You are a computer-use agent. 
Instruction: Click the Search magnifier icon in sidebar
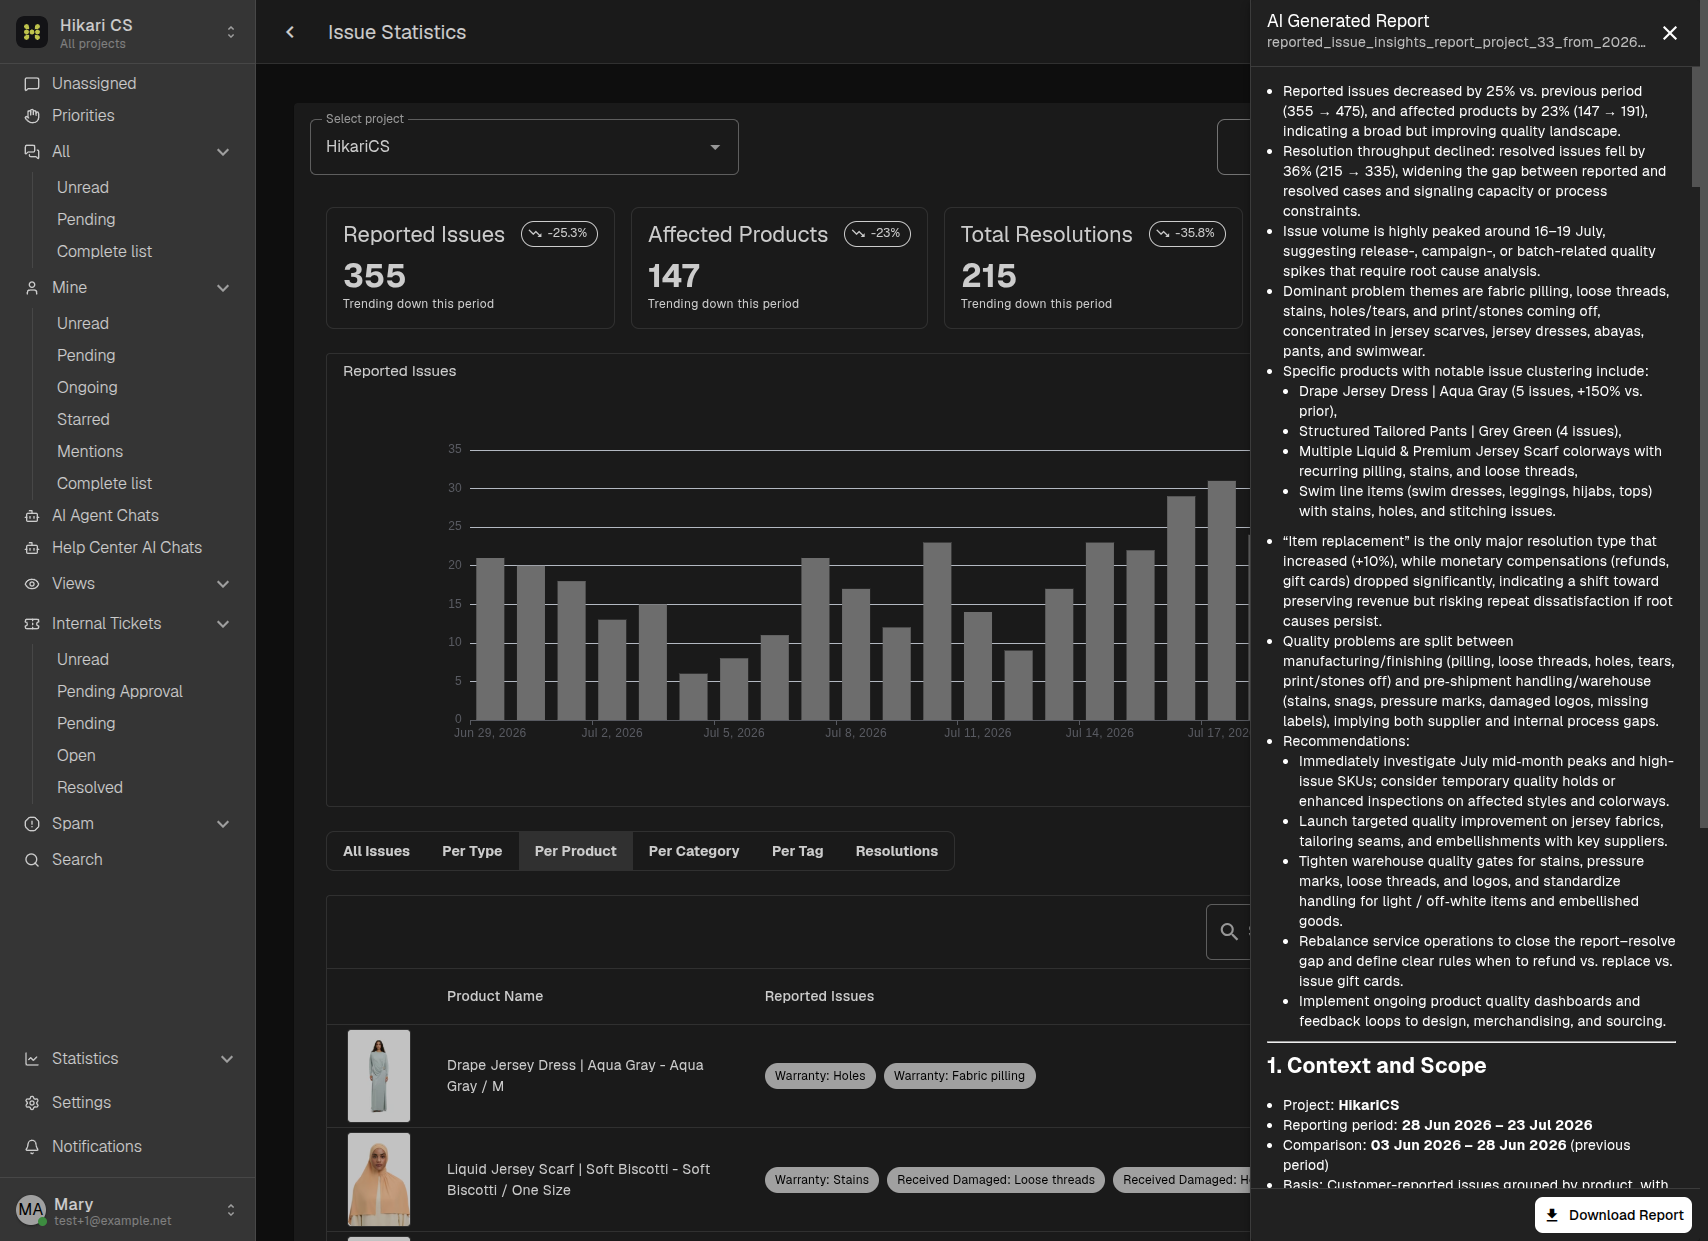[32, 860]
